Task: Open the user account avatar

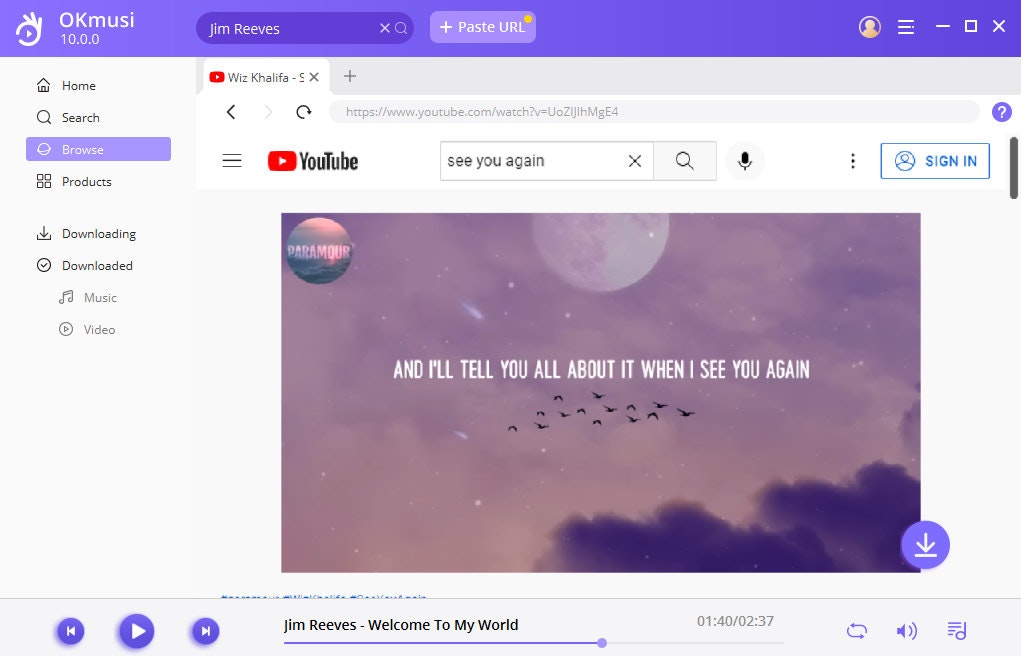Action: pyautogui.click(x=869, y=27)
